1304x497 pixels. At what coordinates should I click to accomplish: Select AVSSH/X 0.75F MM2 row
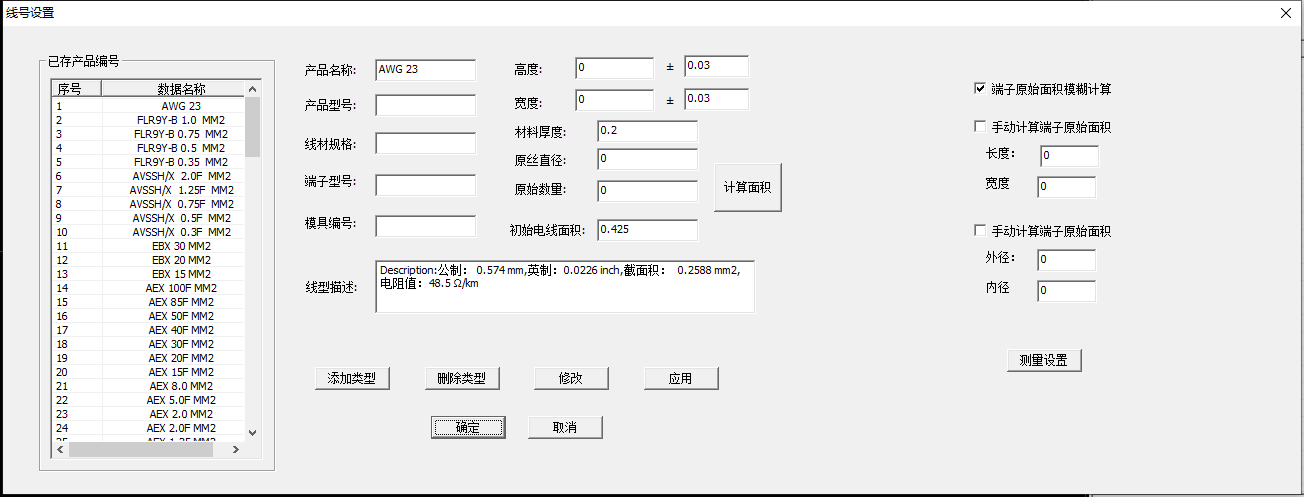click(148, 204)
